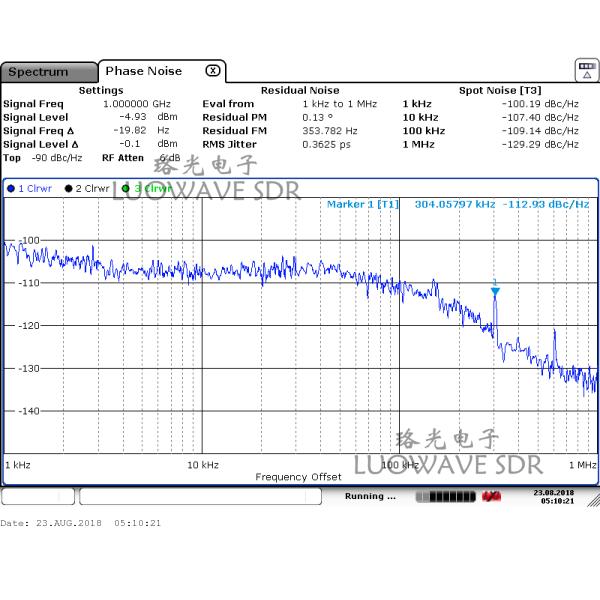The image size is (600, 600).
Task: Click Top value -90 dBc/Hz
Action: pos(57,158)
